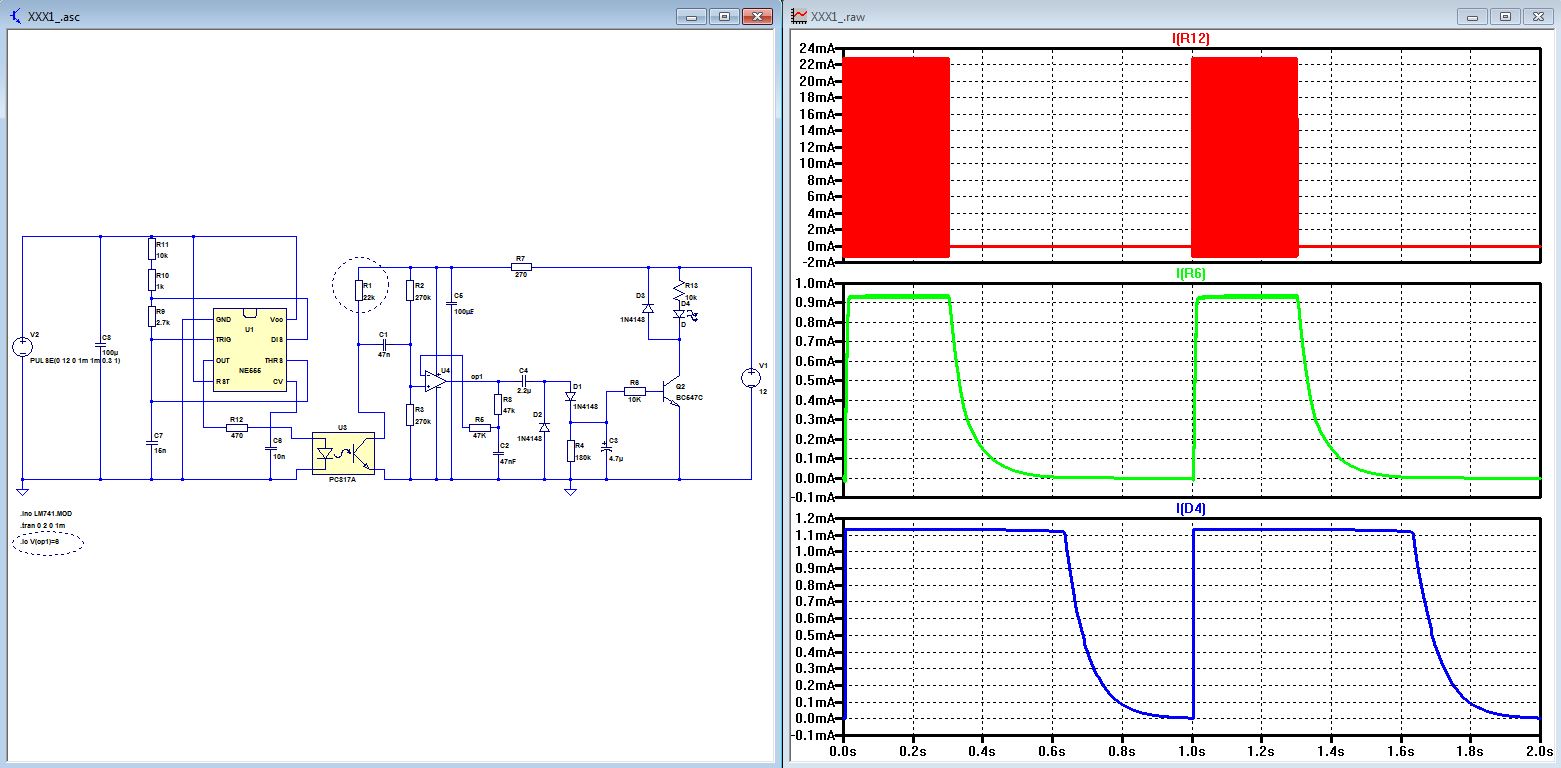Click the BC547C transistor model text
The image size is (1561, 768).
click(689, 398)
